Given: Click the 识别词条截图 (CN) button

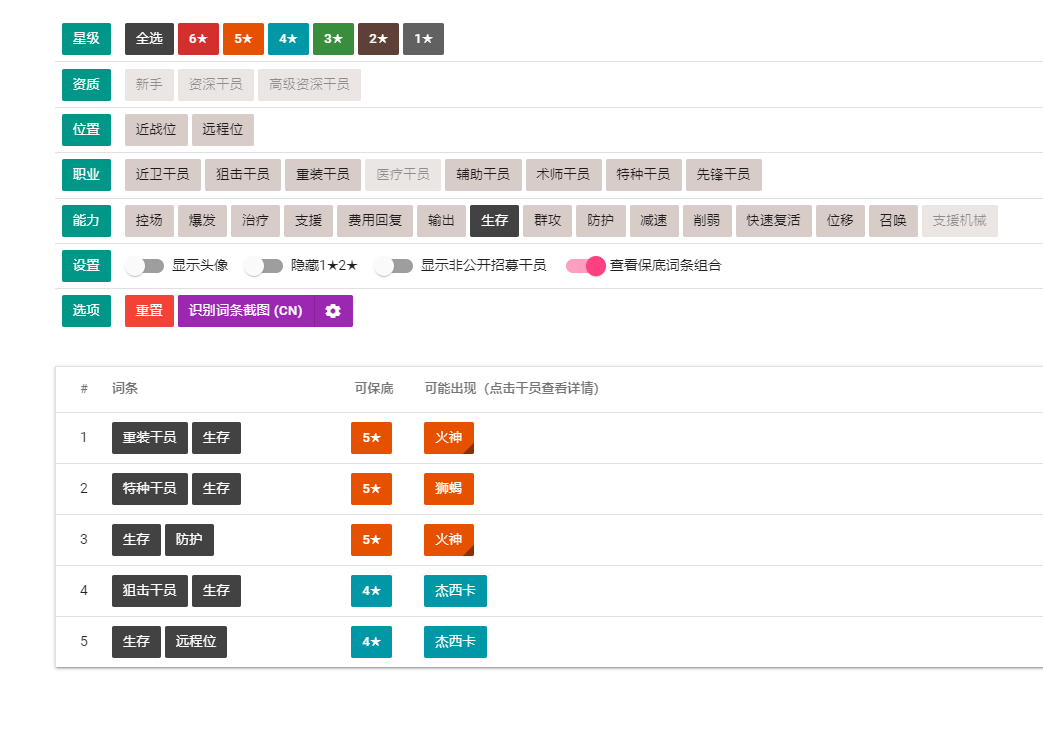Looking at the screenshot, I should [x=254, y=311].
